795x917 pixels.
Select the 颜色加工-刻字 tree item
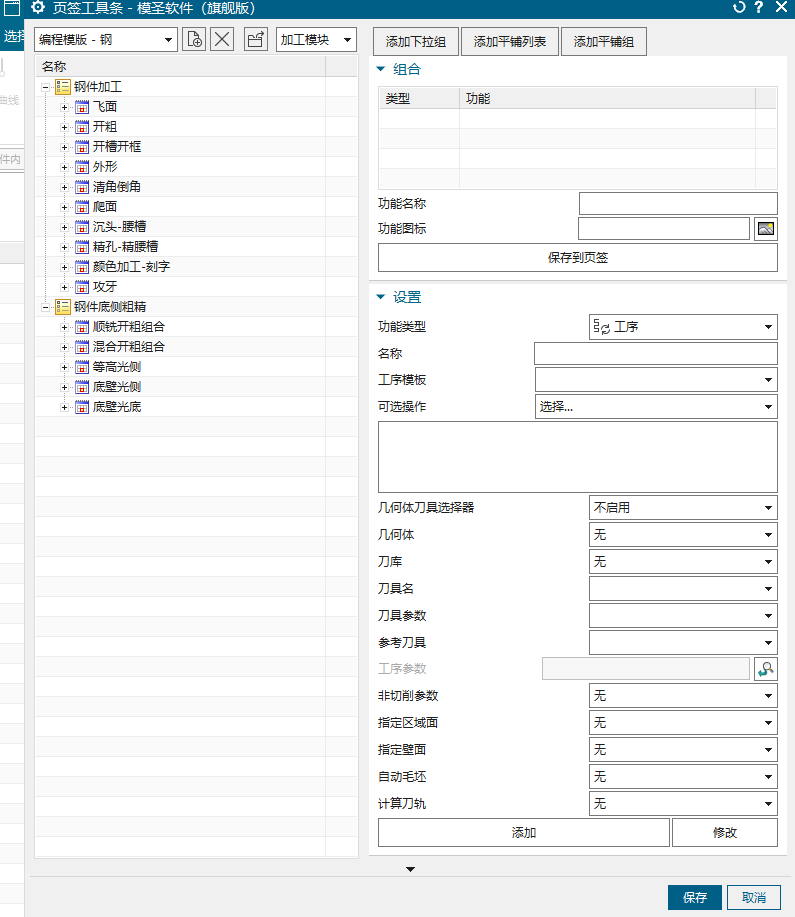(x=131, y=267)
